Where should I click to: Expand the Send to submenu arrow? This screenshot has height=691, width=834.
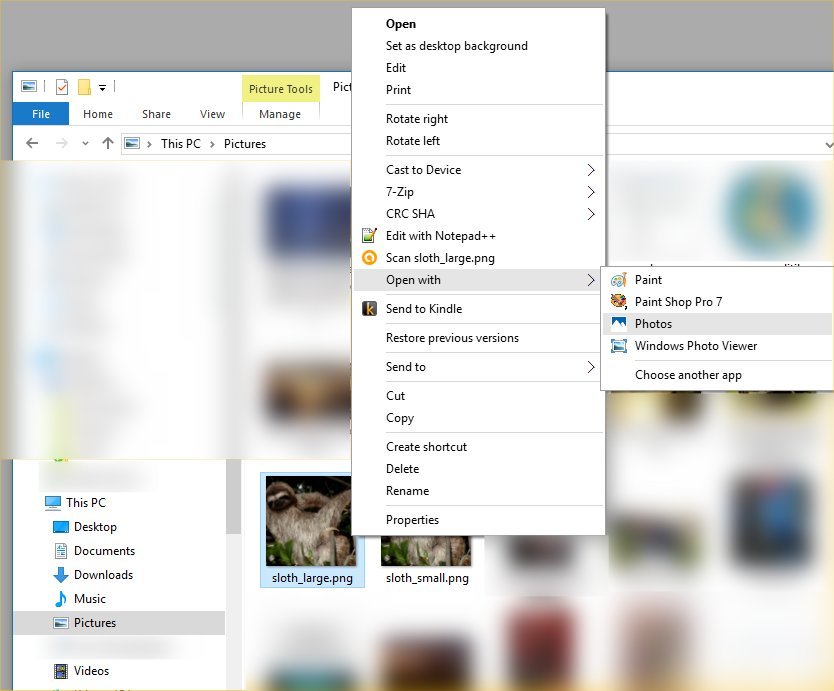[591, 367]
